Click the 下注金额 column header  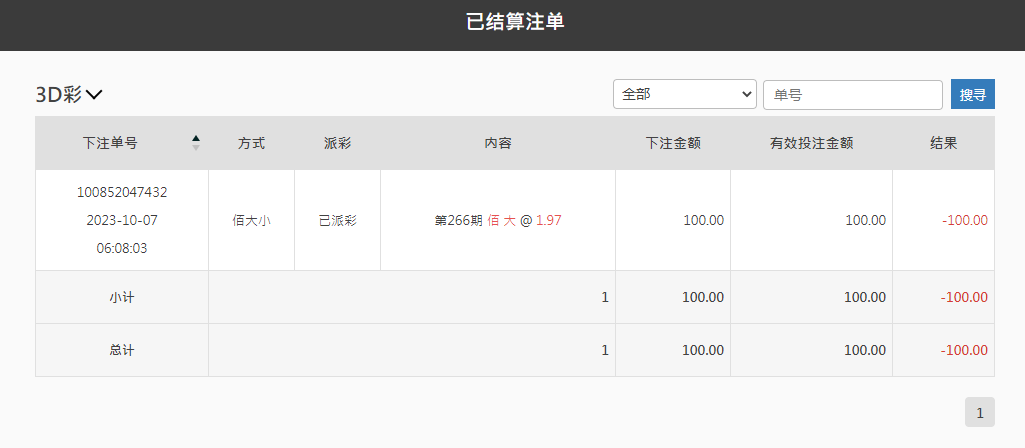(673, 143)
